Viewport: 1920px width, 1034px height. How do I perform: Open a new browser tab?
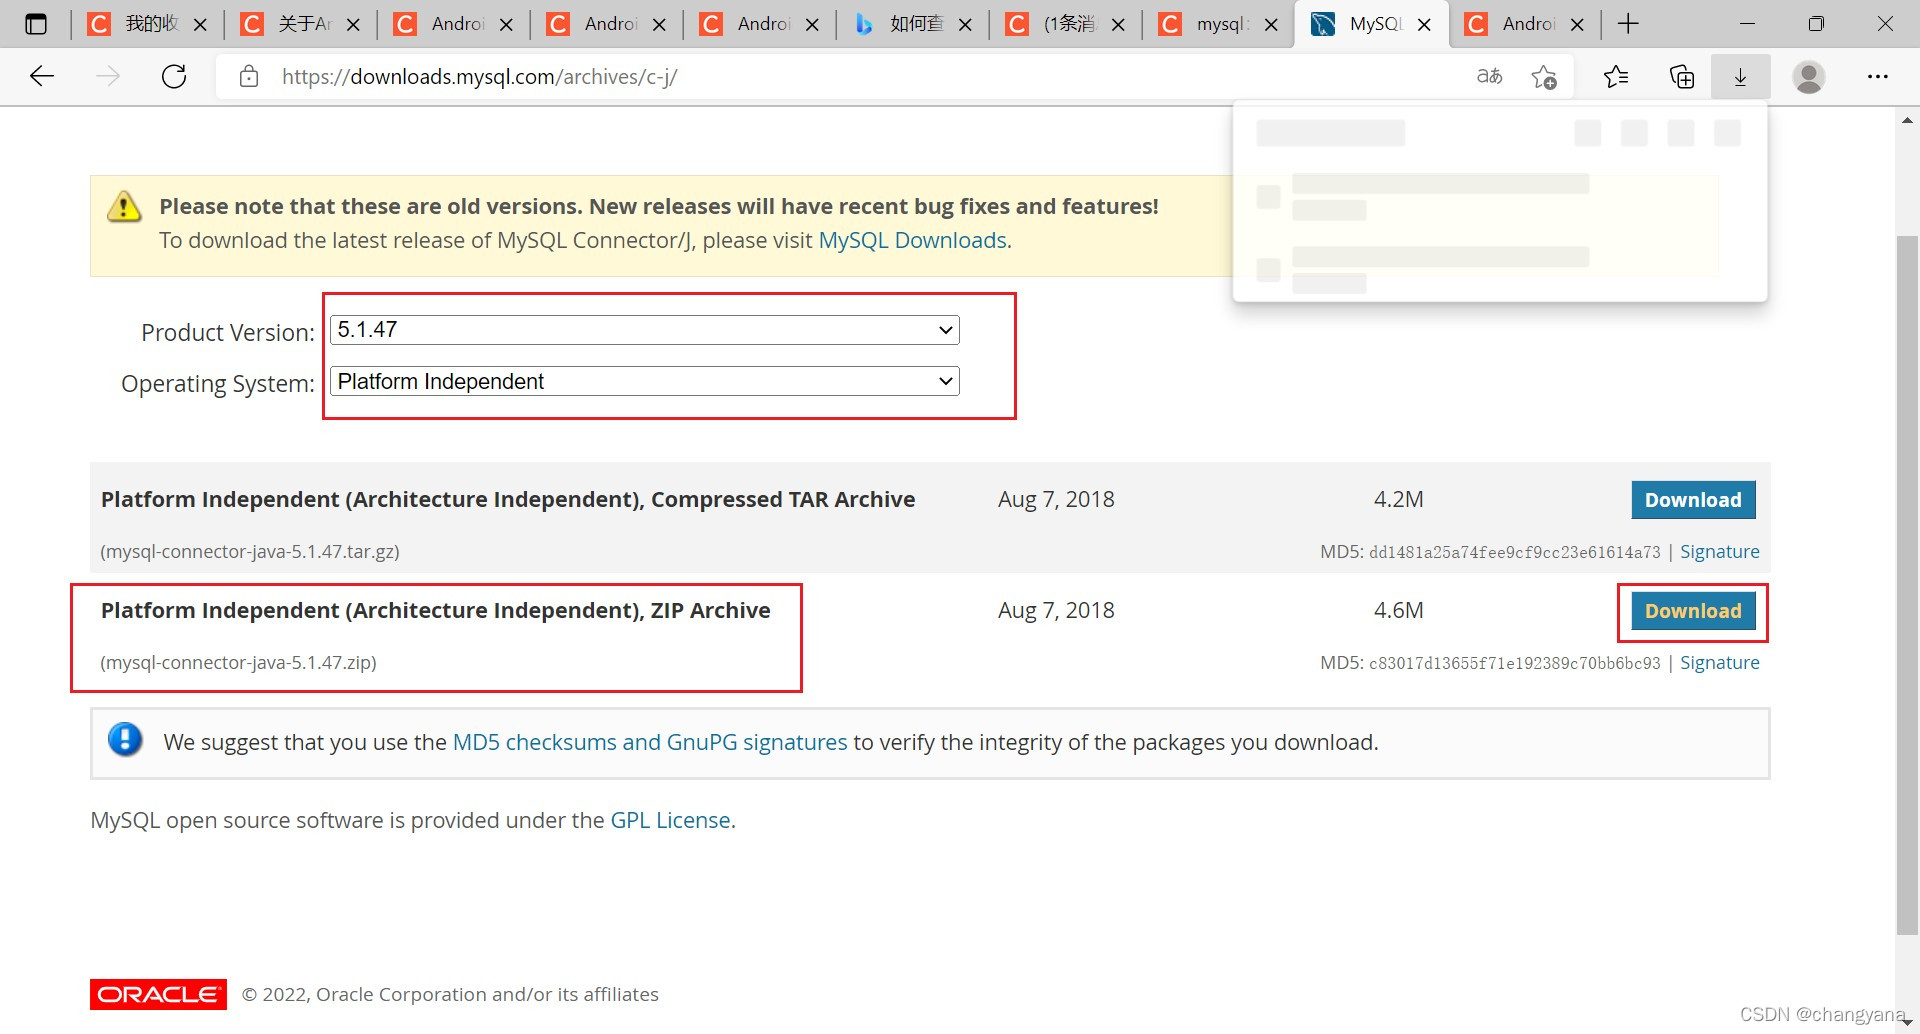coord(1628,24)
